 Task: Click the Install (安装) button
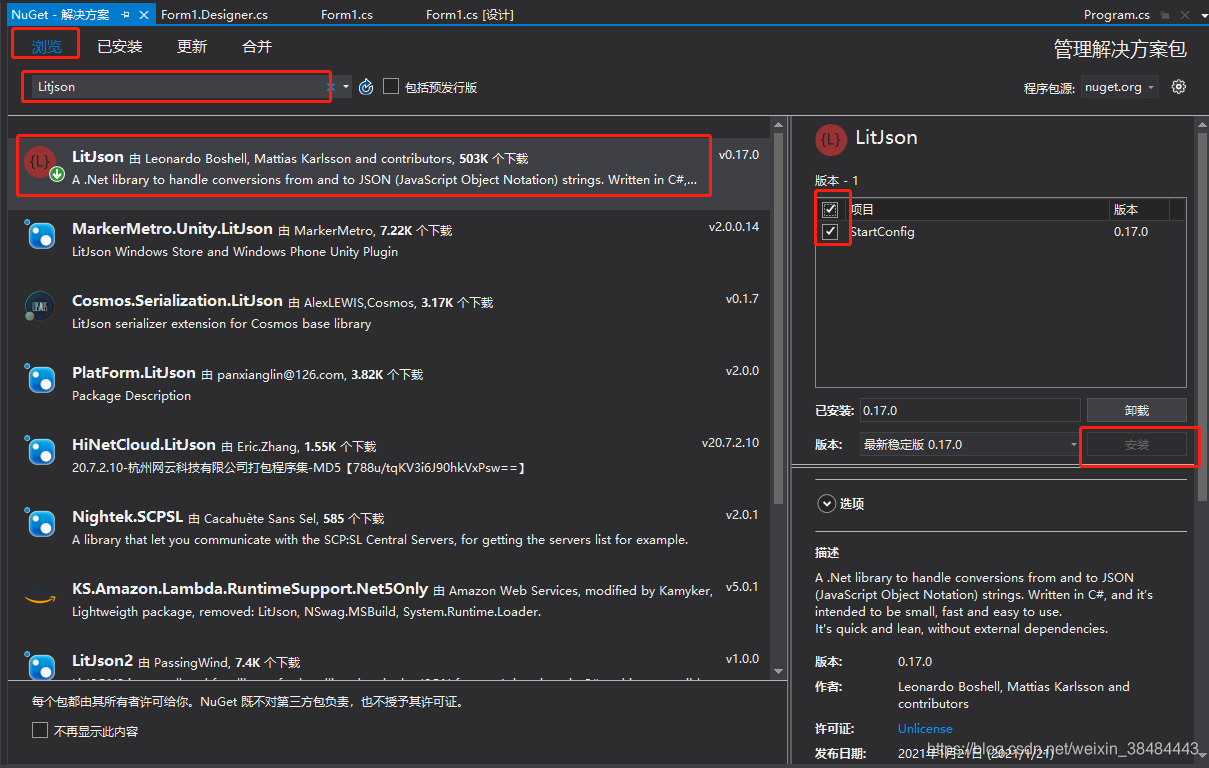[1136, 445]
